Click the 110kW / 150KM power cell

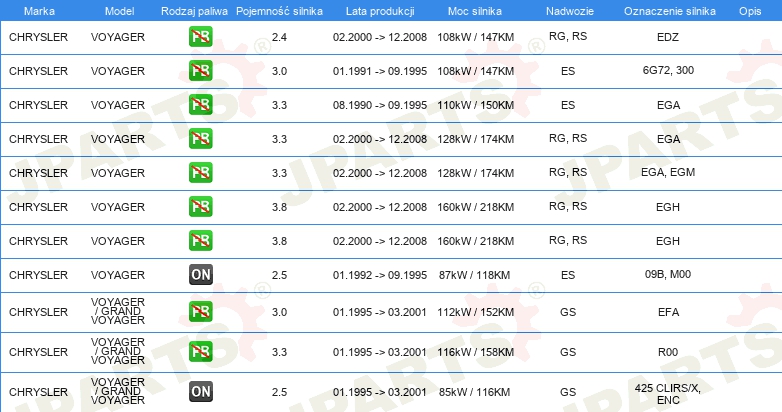[x=475, y=105]
